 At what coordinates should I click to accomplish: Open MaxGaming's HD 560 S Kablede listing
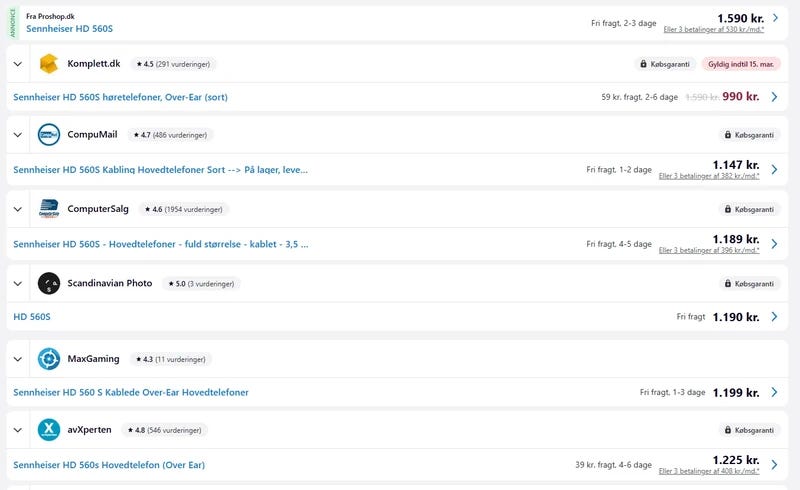(x=131, y=392)
